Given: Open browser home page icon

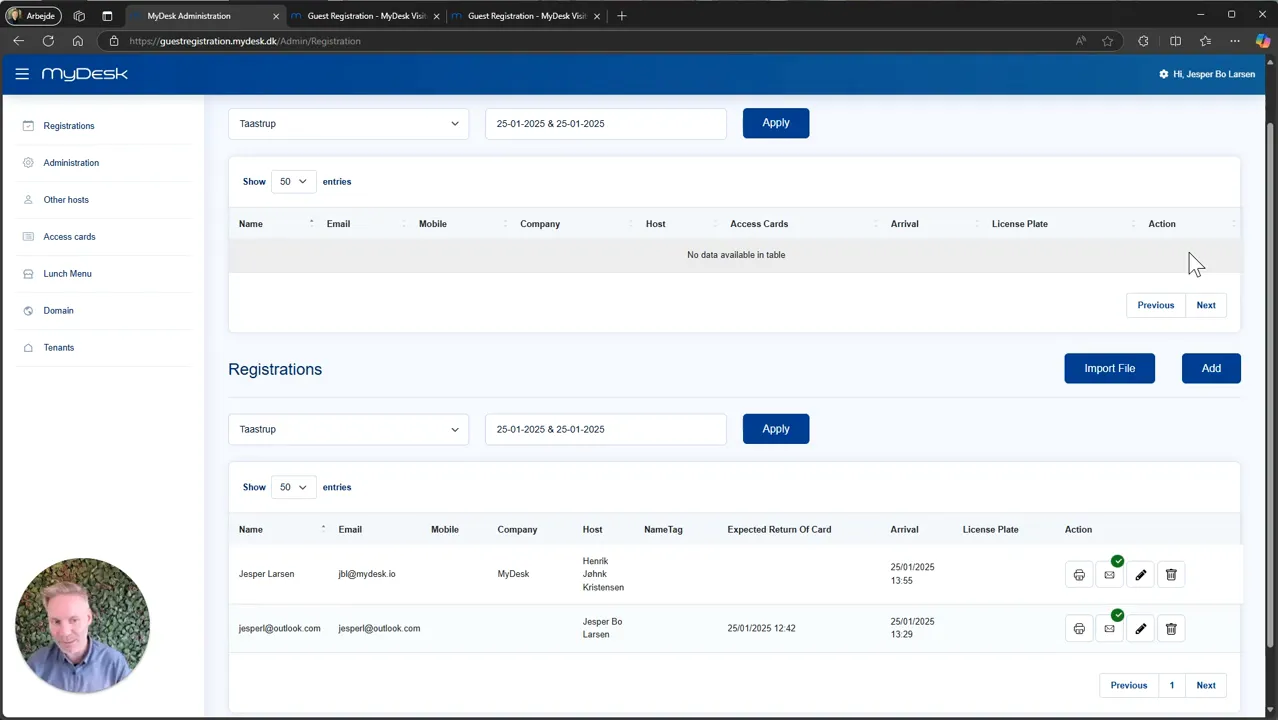Looking at the screenshot, I should 77,41.
